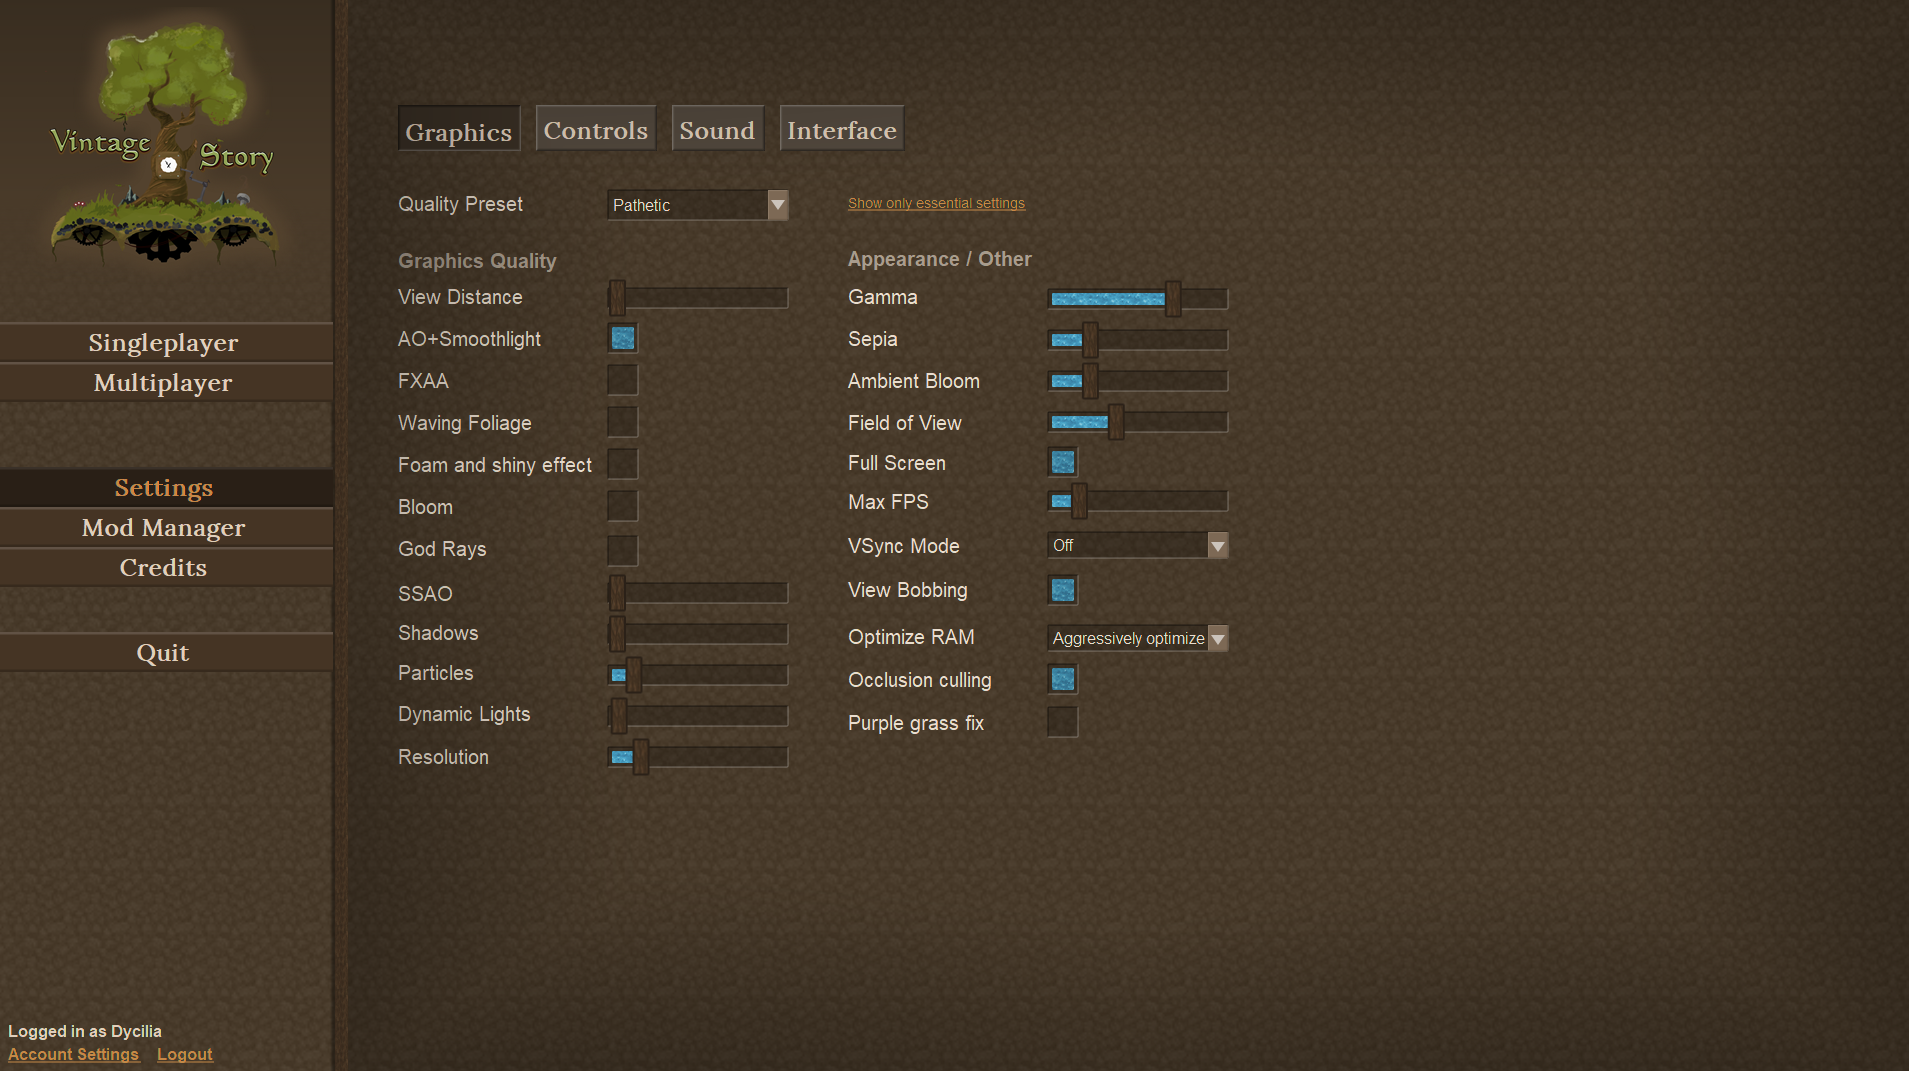
Task: Open the Quality Preset dropdown
Action: click(697, 205)
